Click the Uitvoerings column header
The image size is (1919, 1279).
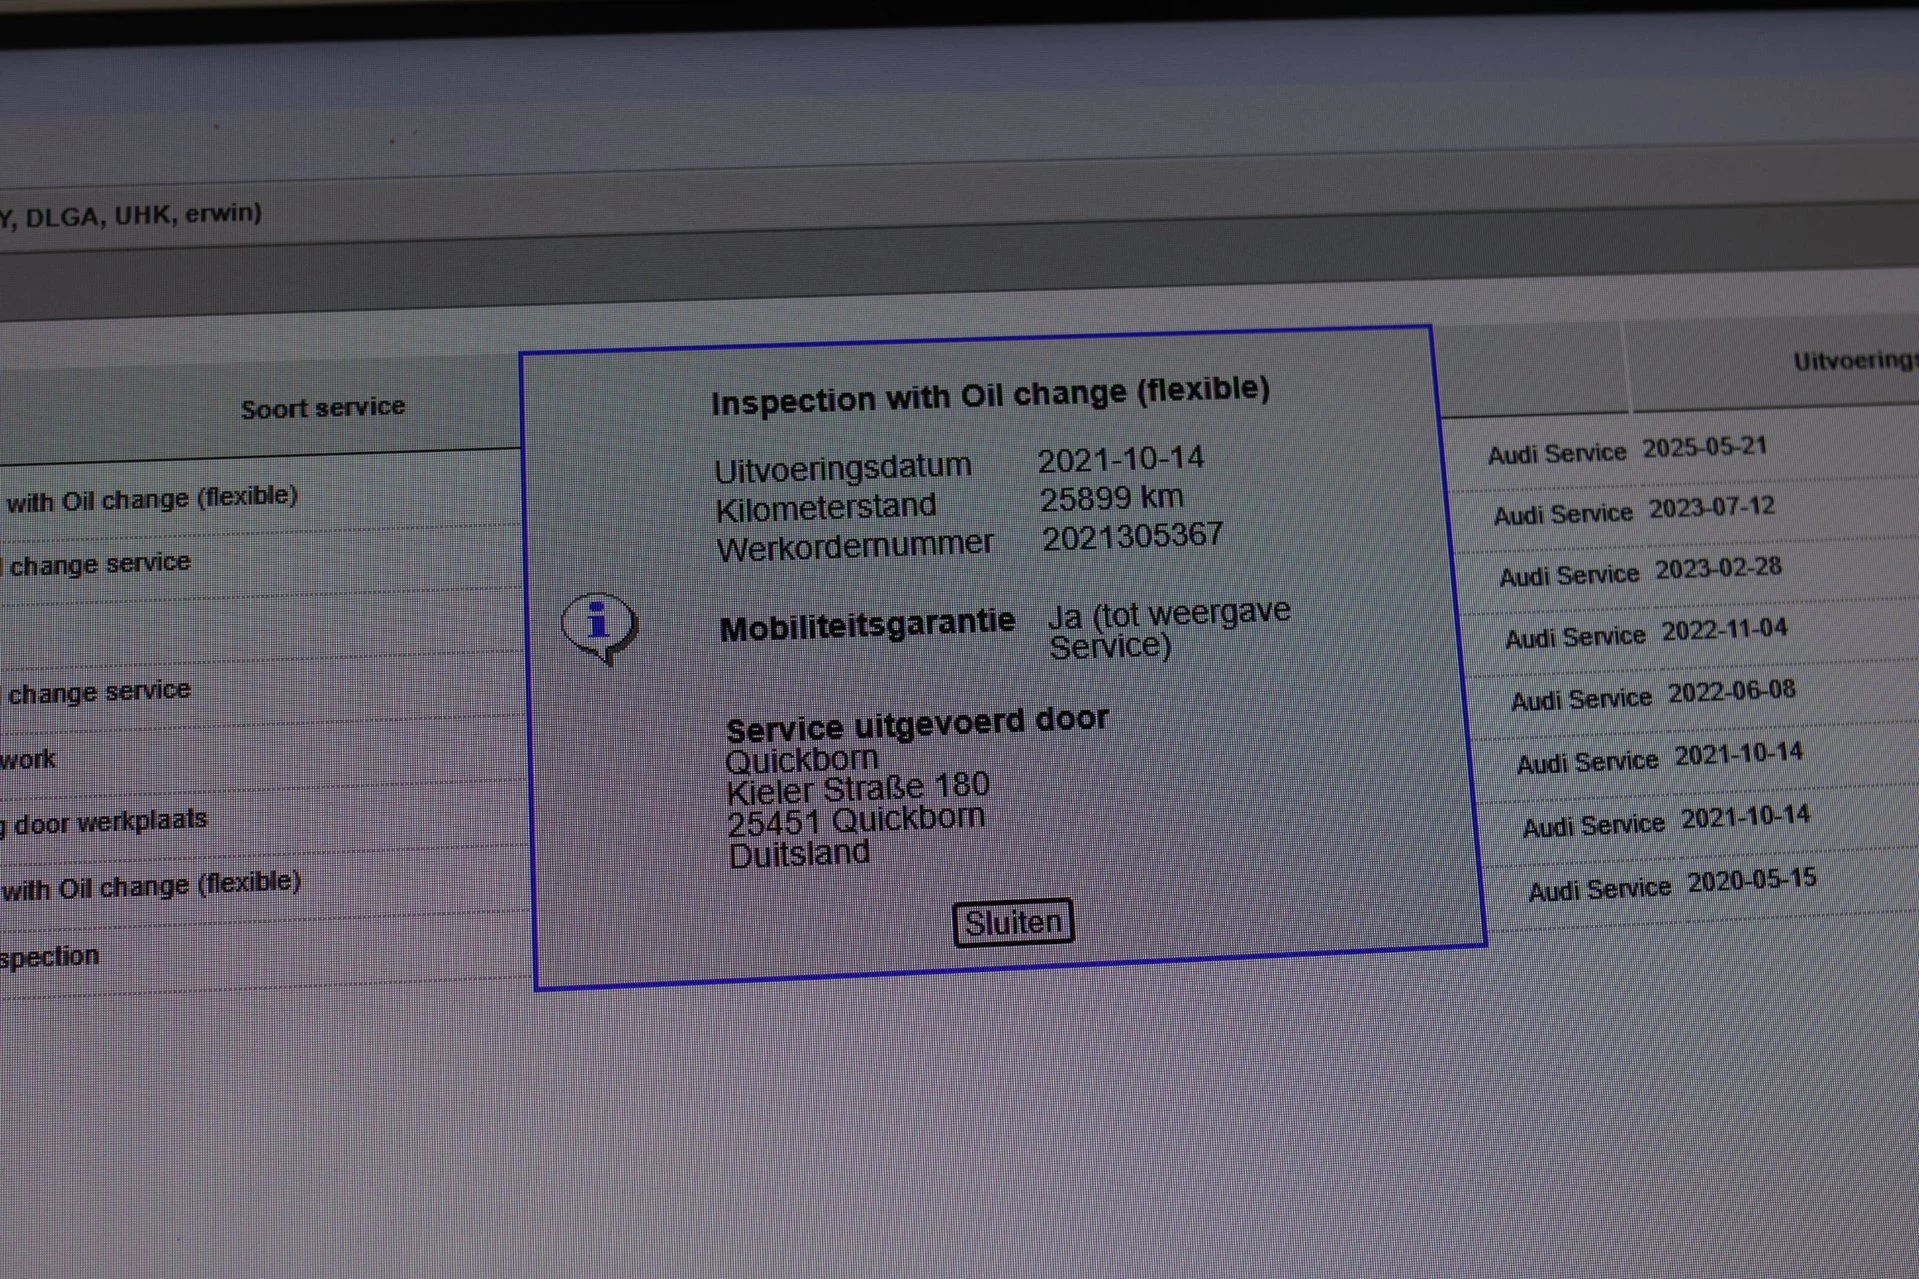tap(1853, 360)
